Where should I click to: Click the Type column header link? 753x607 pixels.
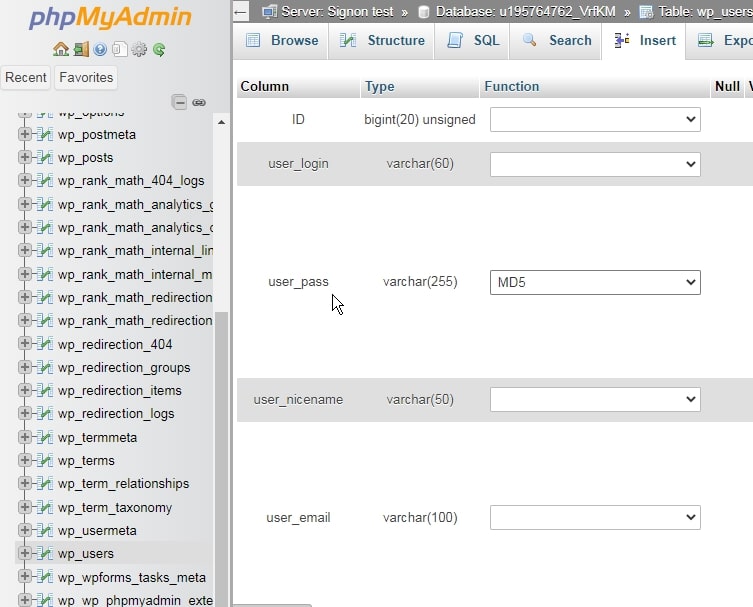tap(380, 86)
